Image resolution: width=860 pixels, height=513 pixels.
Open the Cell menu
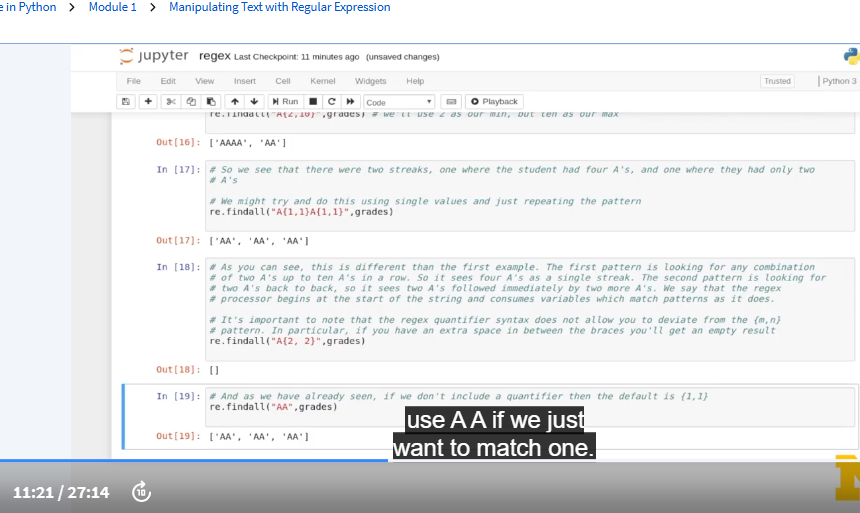(282, 81)
